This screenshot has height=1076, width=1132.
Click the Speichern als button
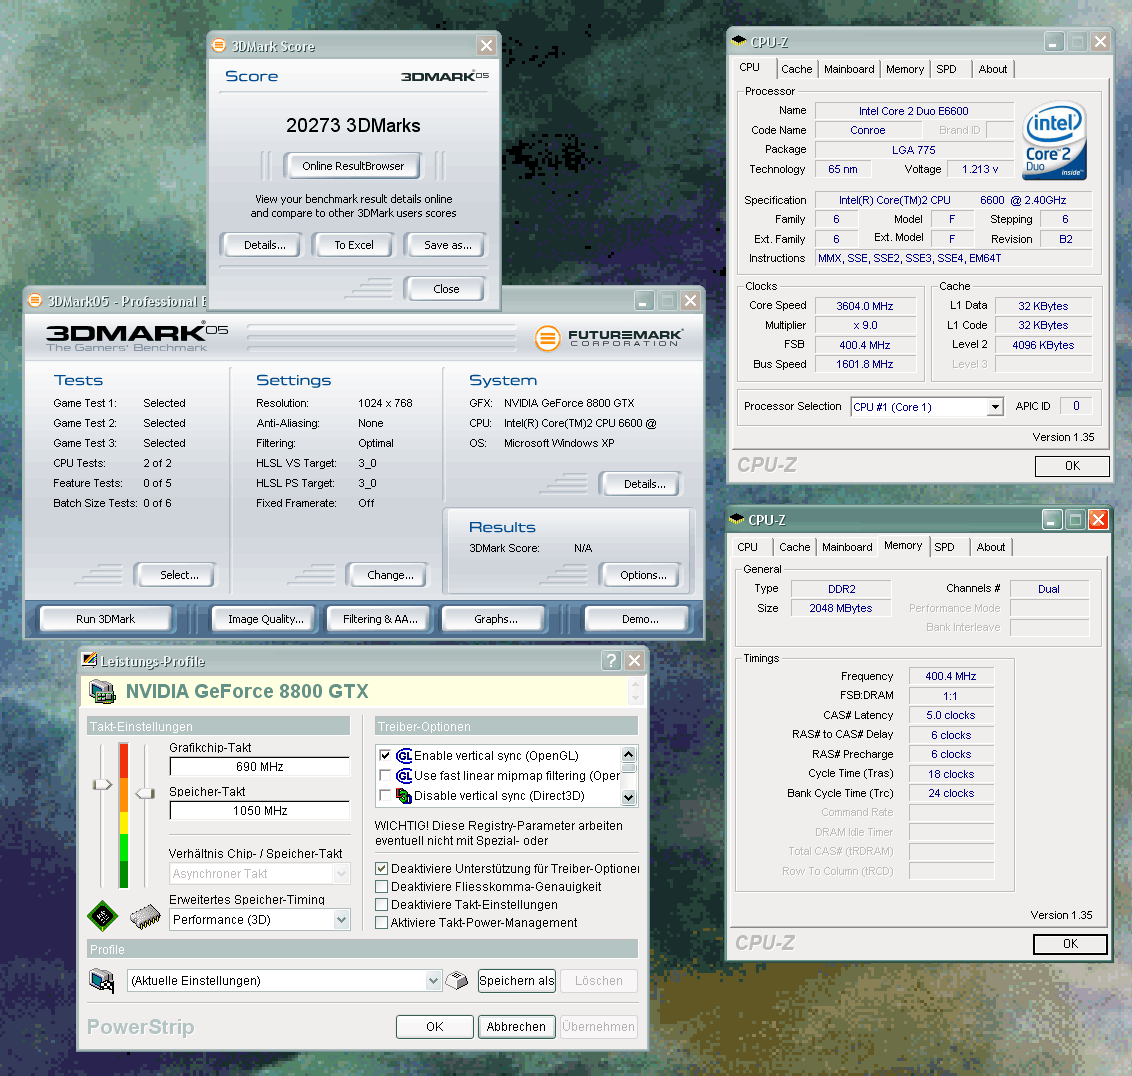click(517, 981)
